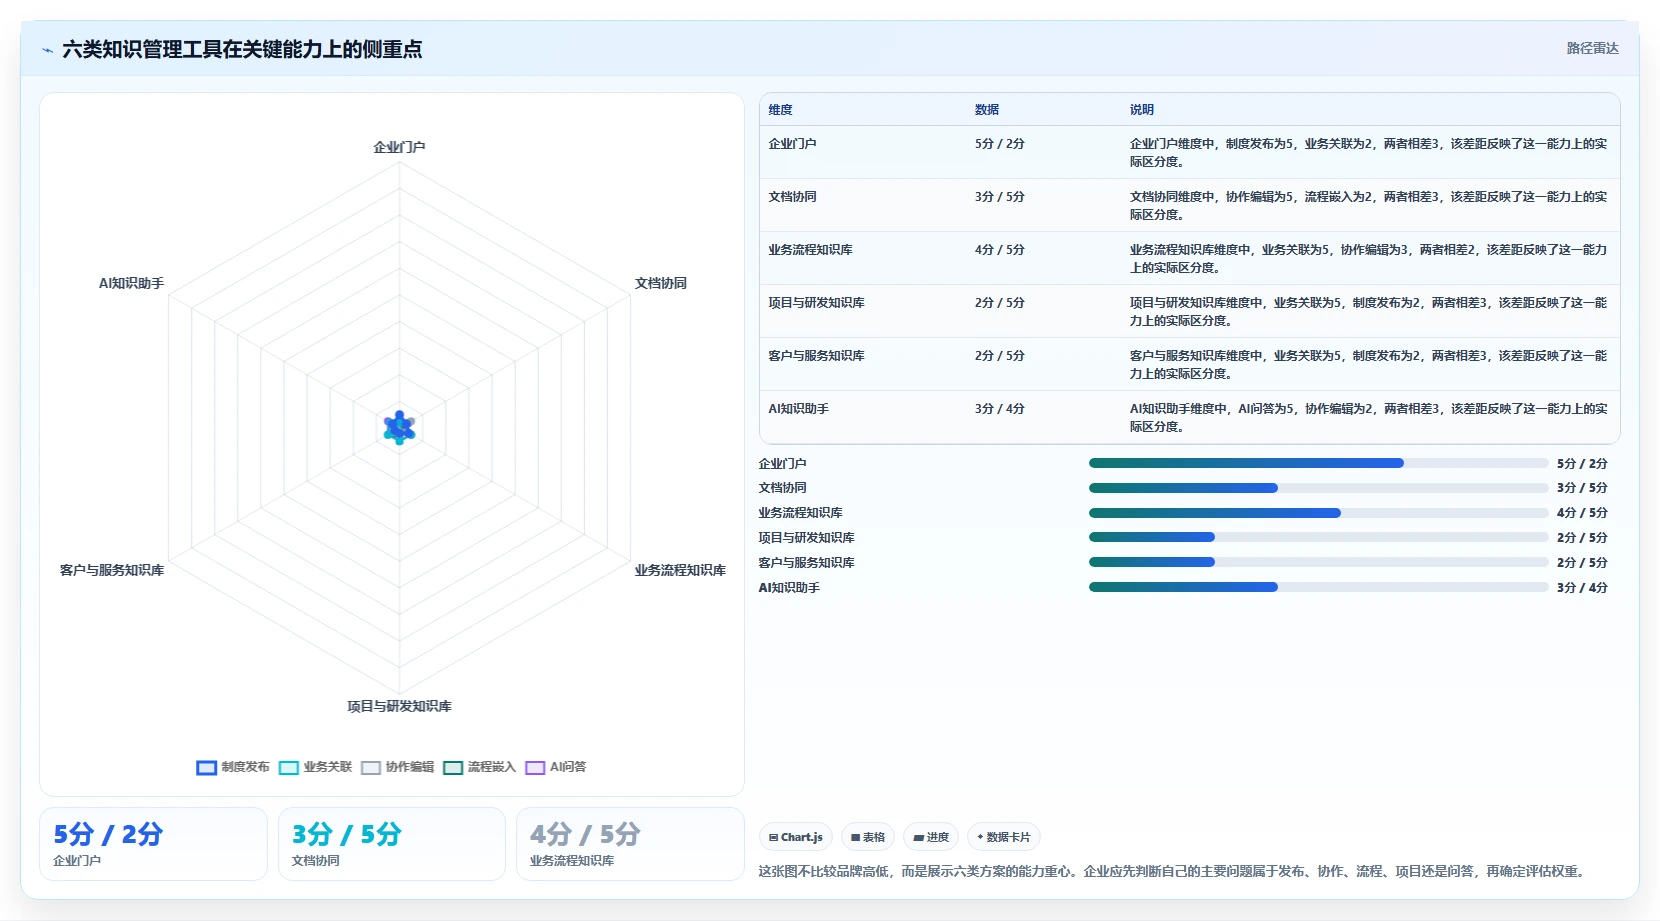The width and height of the screenshot is (1660, 921).
Task: Click the description starting AI知识助手维度中
Action: [1368, 417]
